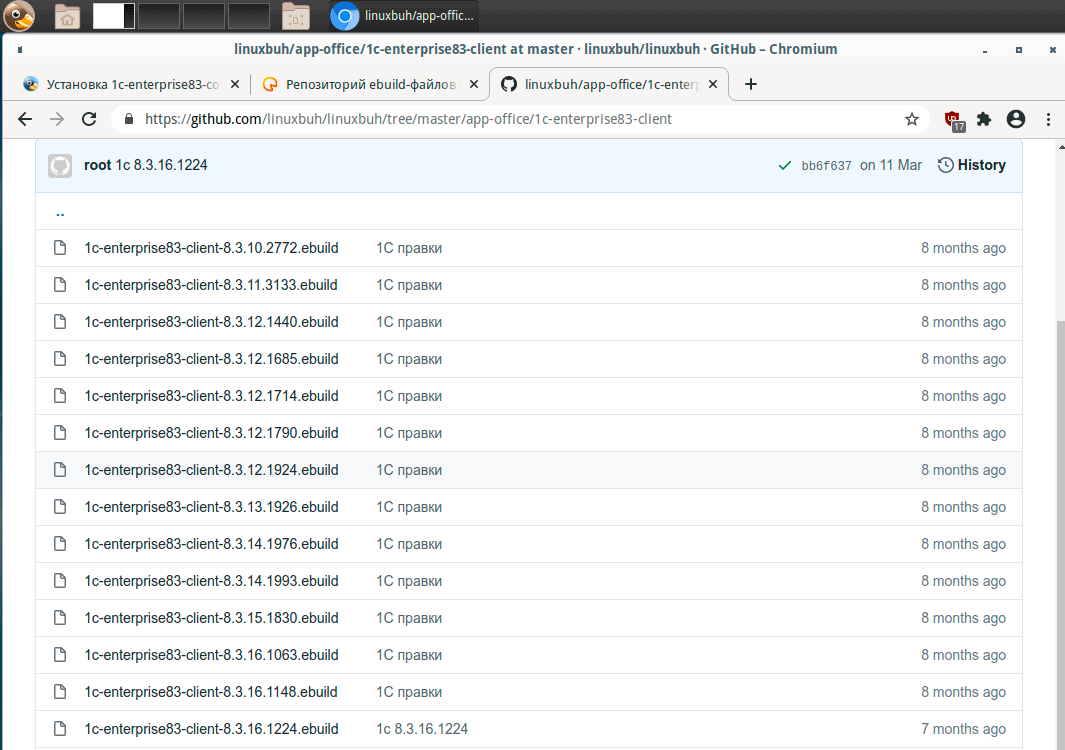Click the green commit status checkmark
Viewport: 1065px width, 750px height.
pos(785,165)
